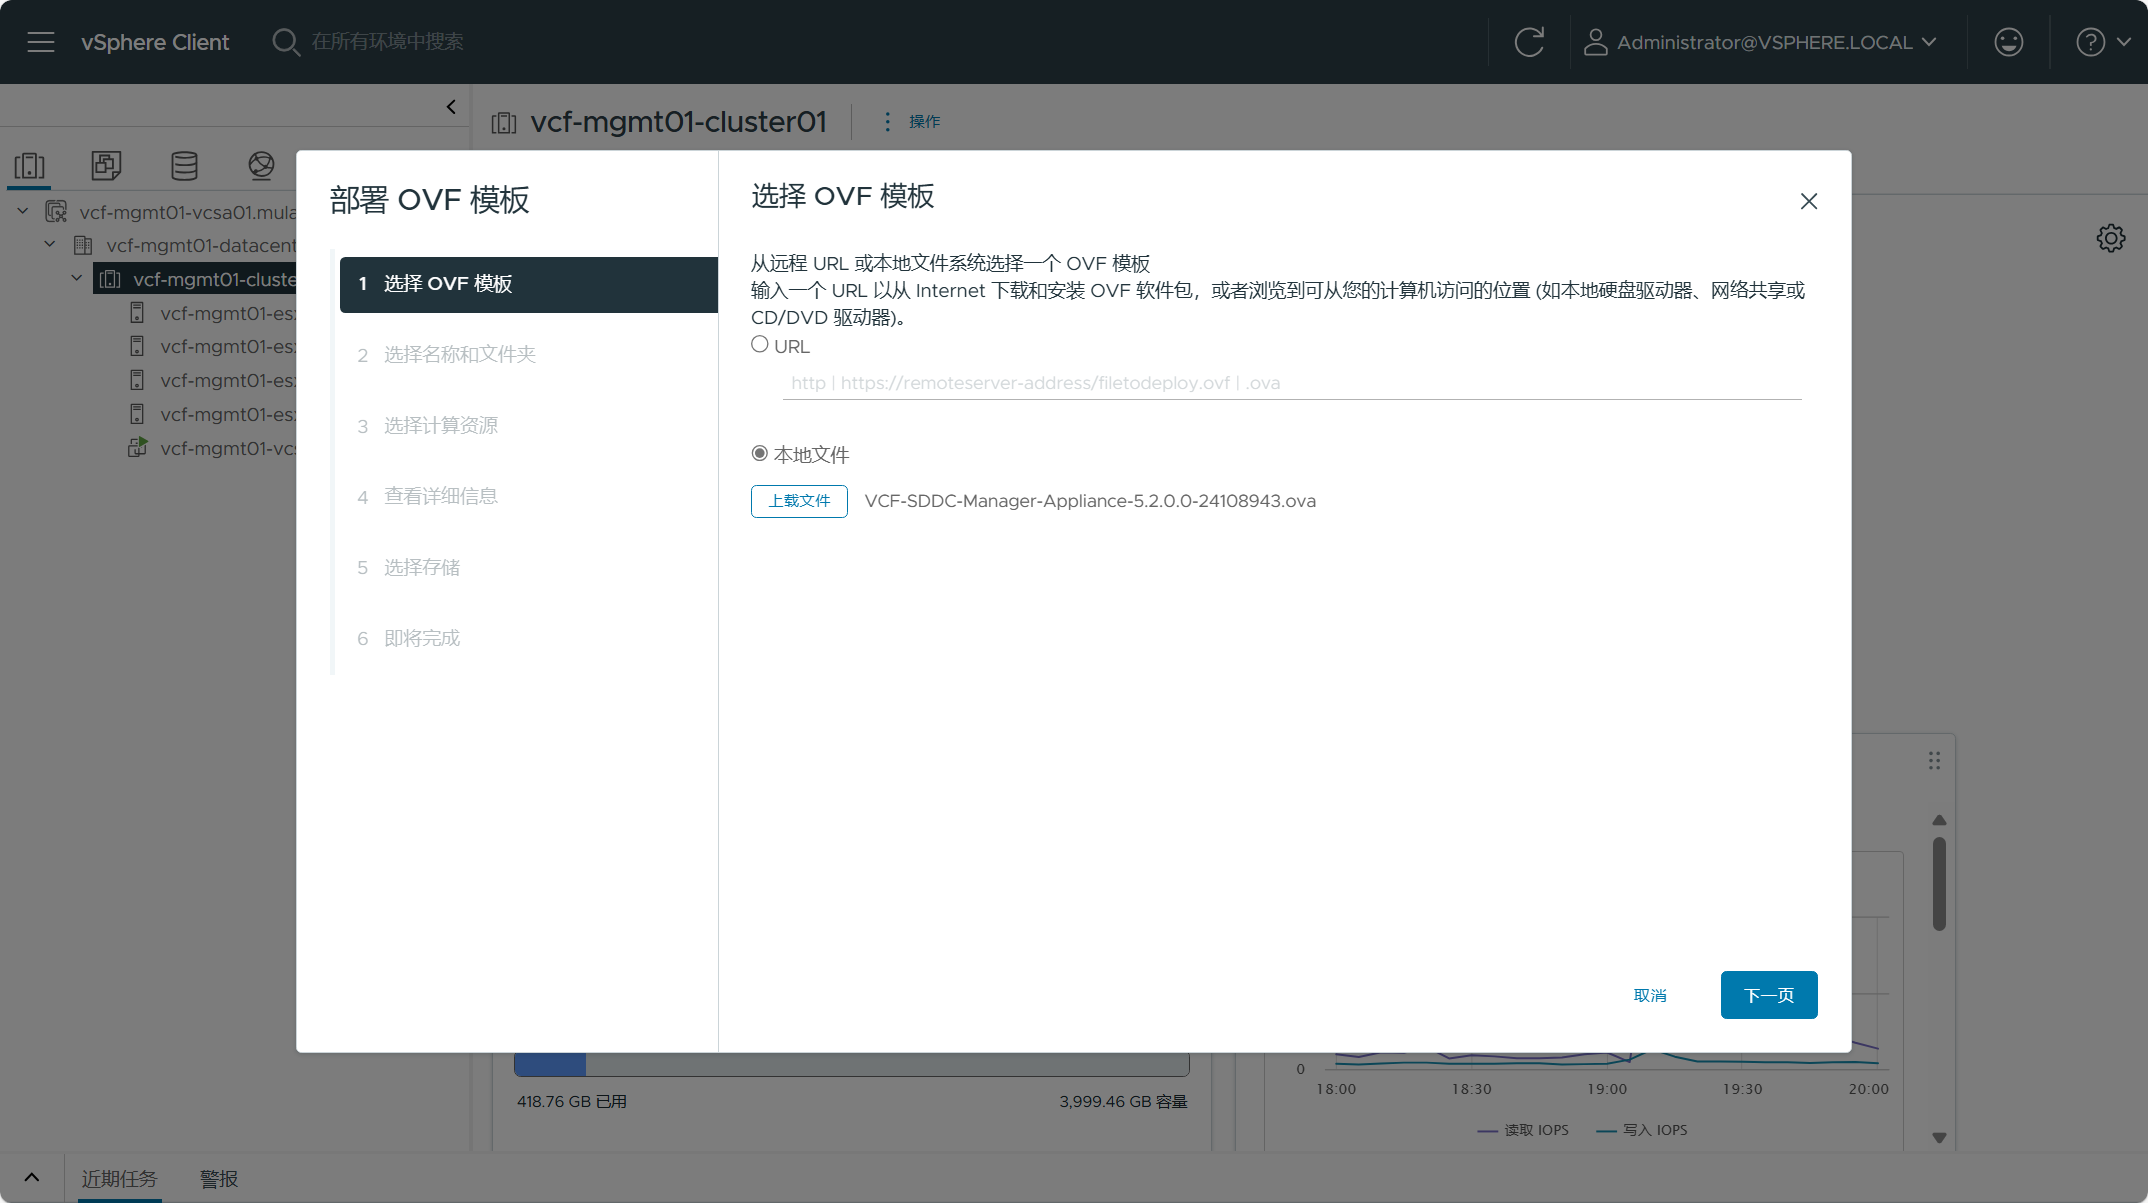The image size is (2148, 1203).
Task: Click the settings gear icon
Action: click(2110, 238)
